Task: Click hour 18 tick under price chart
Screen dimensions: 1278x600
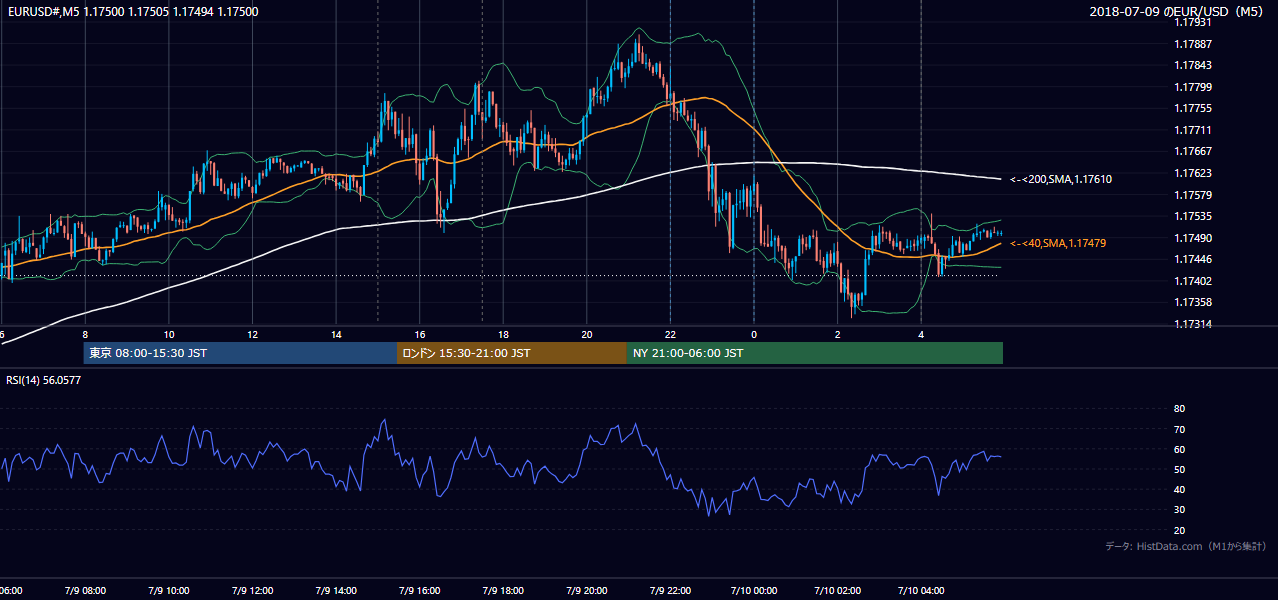Action: click(504, 335)
